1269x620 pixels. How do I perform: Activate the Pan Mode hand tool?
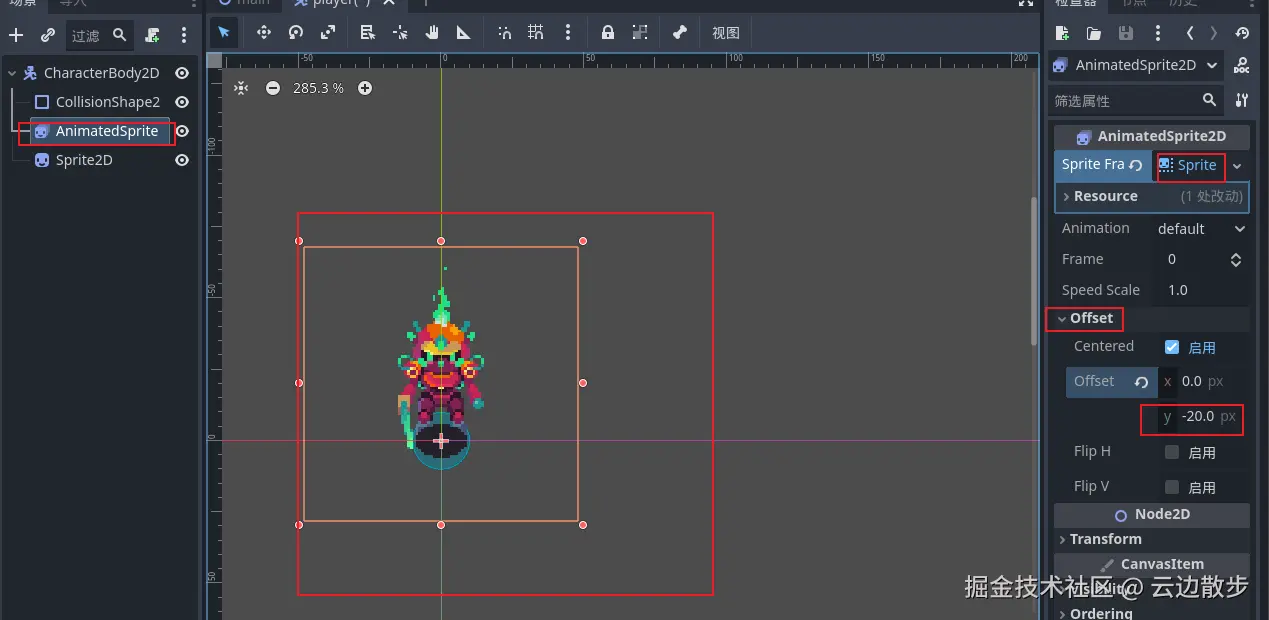pos(432,32)
